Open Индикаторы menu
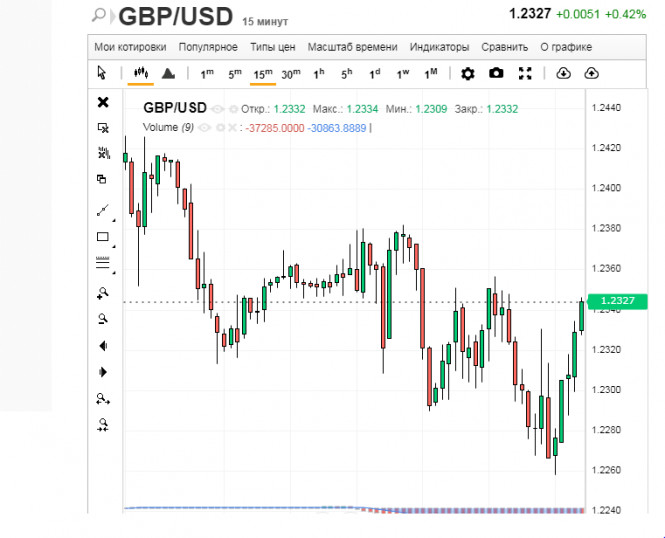Screen dimensions: 665x538 click(x=439, y=47)
